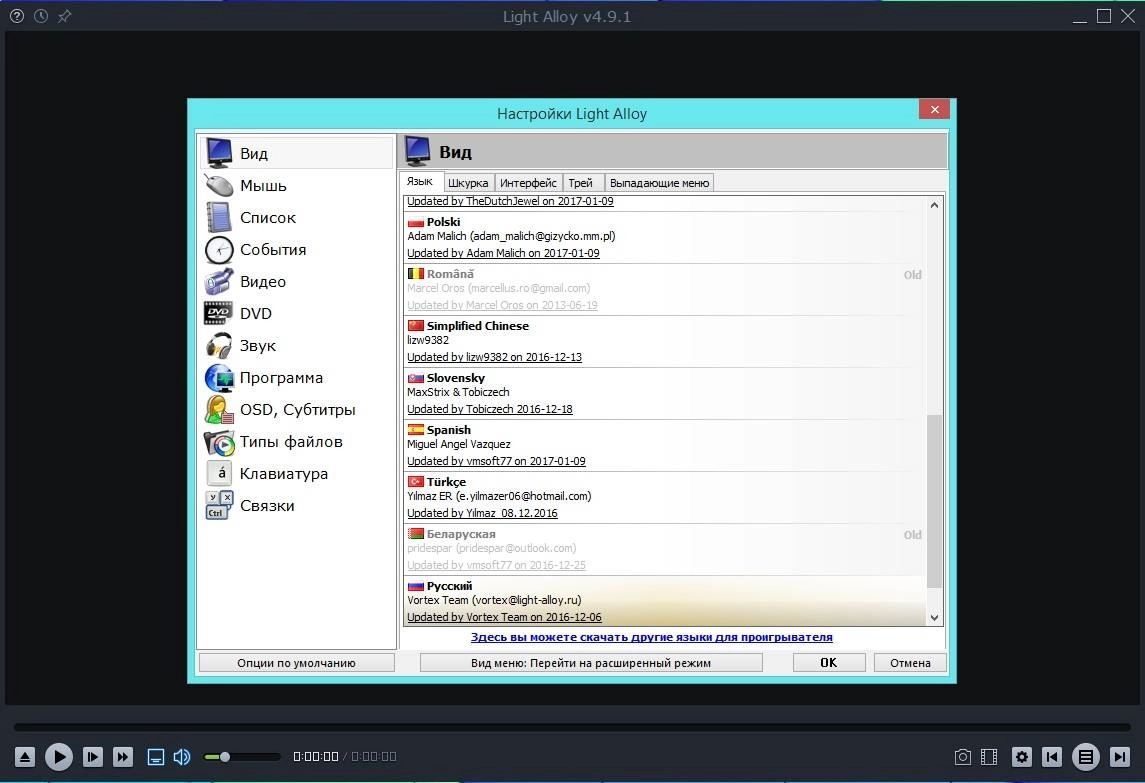The image size is (1145, 783).
Task: Click the frame step button
Action: [x=93, y=757]
